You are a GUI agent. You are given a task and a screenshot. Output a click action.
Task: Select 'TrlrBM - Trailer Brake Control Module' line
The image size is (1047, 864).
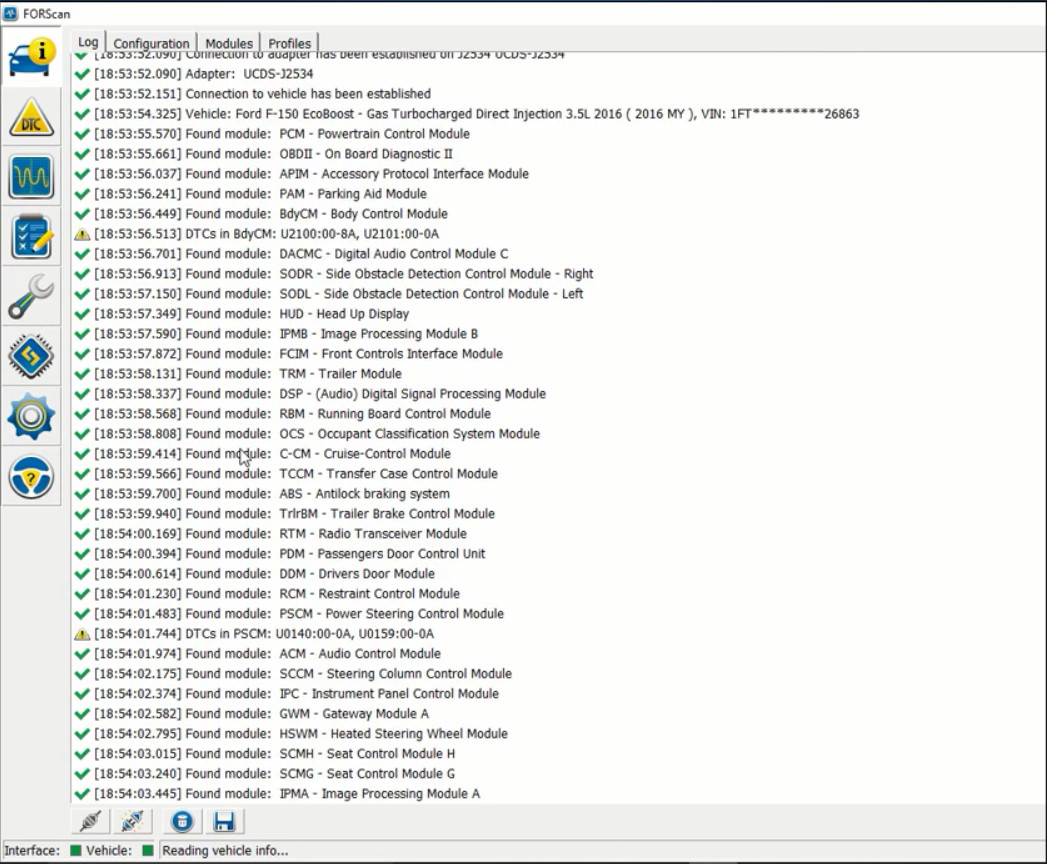(x=294, y=513)
